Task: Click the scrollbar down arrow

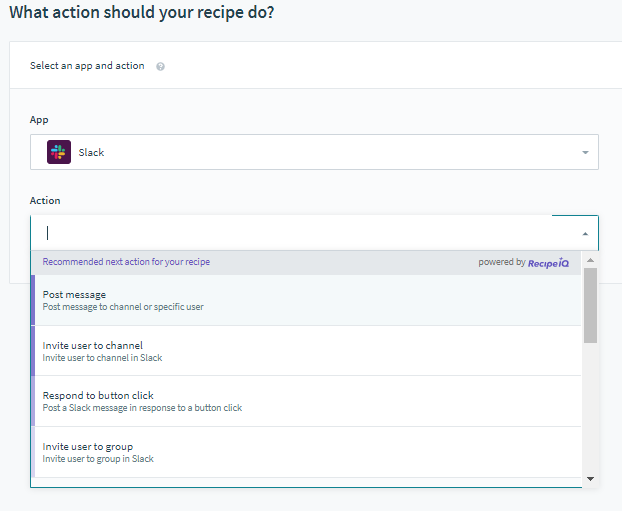Action: pyautogui.click(x=590, y=479)
